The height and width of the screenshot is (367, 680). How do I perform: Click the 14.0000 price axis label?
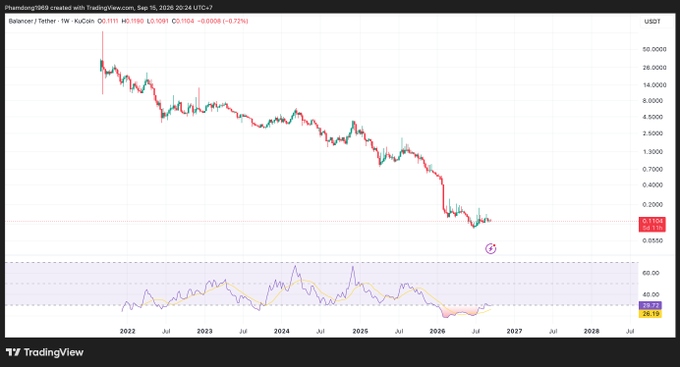point(654,85)
